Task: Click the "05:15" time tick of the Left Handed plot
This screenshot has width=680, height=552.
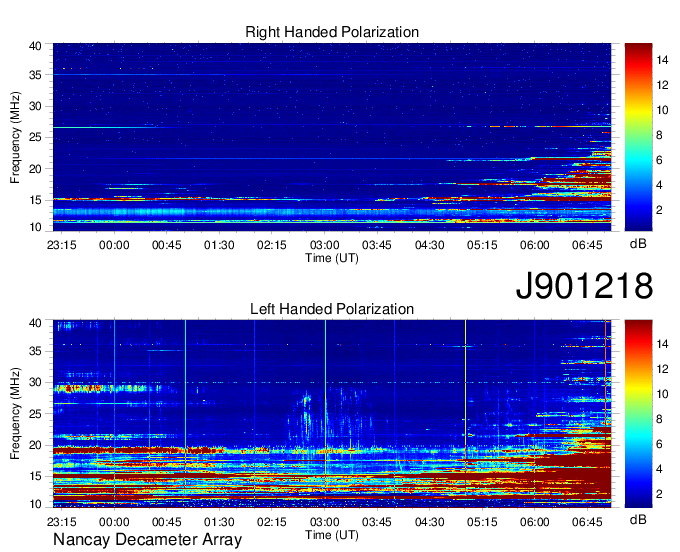Action: coord(482,522)
